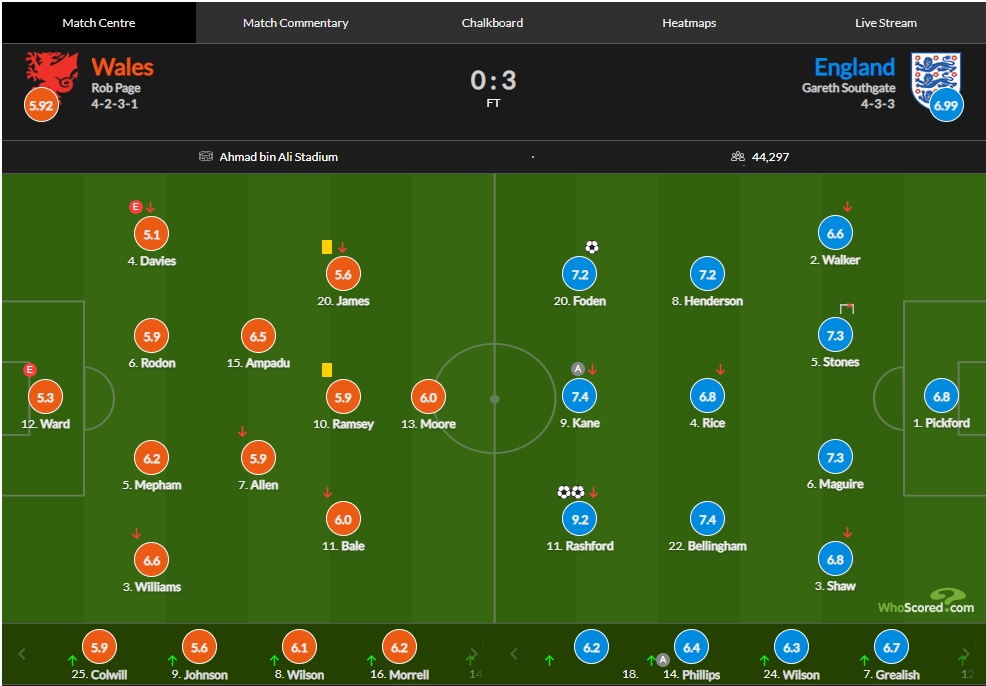The width and height of the screenshot is (986, 686).
Task: Click the double goal icons above Rashford
Action: (x=571, y=492)
